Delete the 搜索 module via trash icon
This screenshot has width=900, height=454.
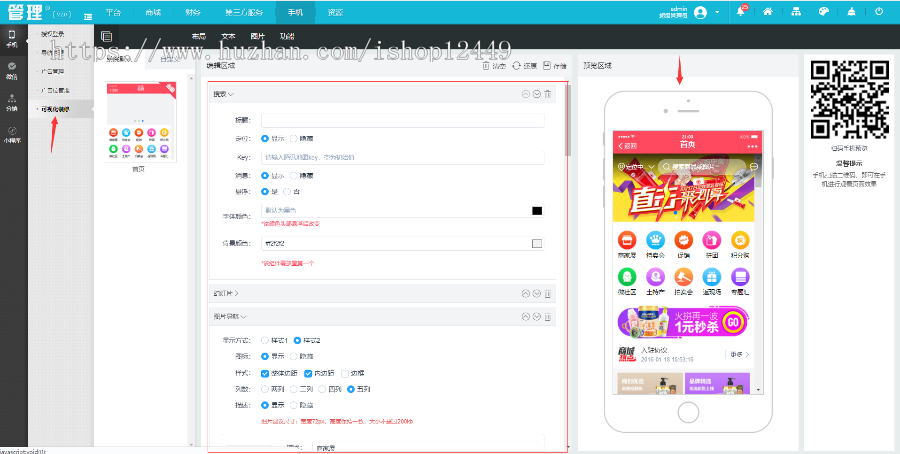point(548,95)
